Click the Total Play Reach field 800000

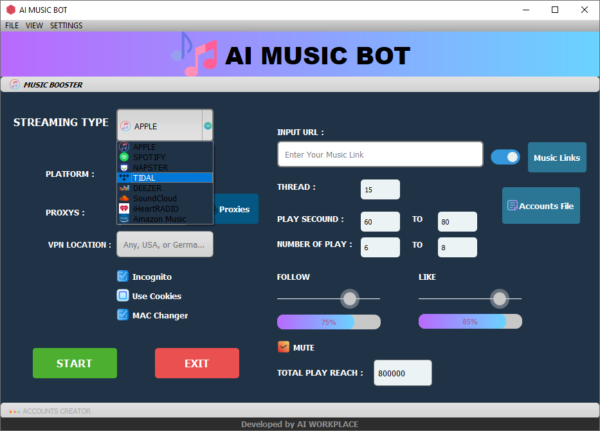pos(403,373)
